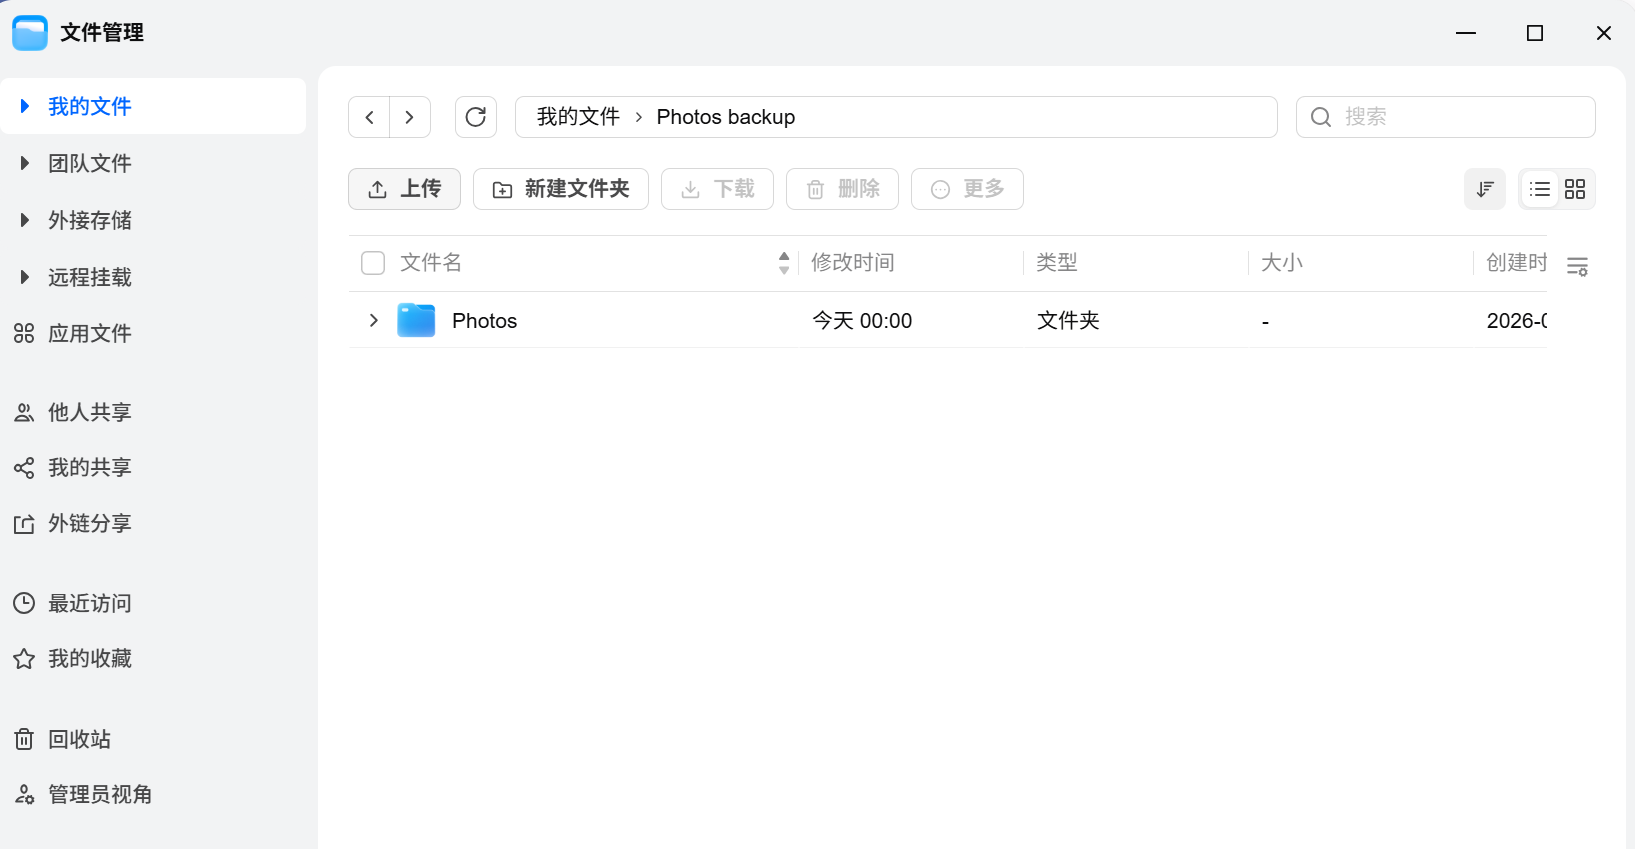1635x849 pixels.
Task: Expand the 我的文件 tree arrow
Action: point(25,106)
